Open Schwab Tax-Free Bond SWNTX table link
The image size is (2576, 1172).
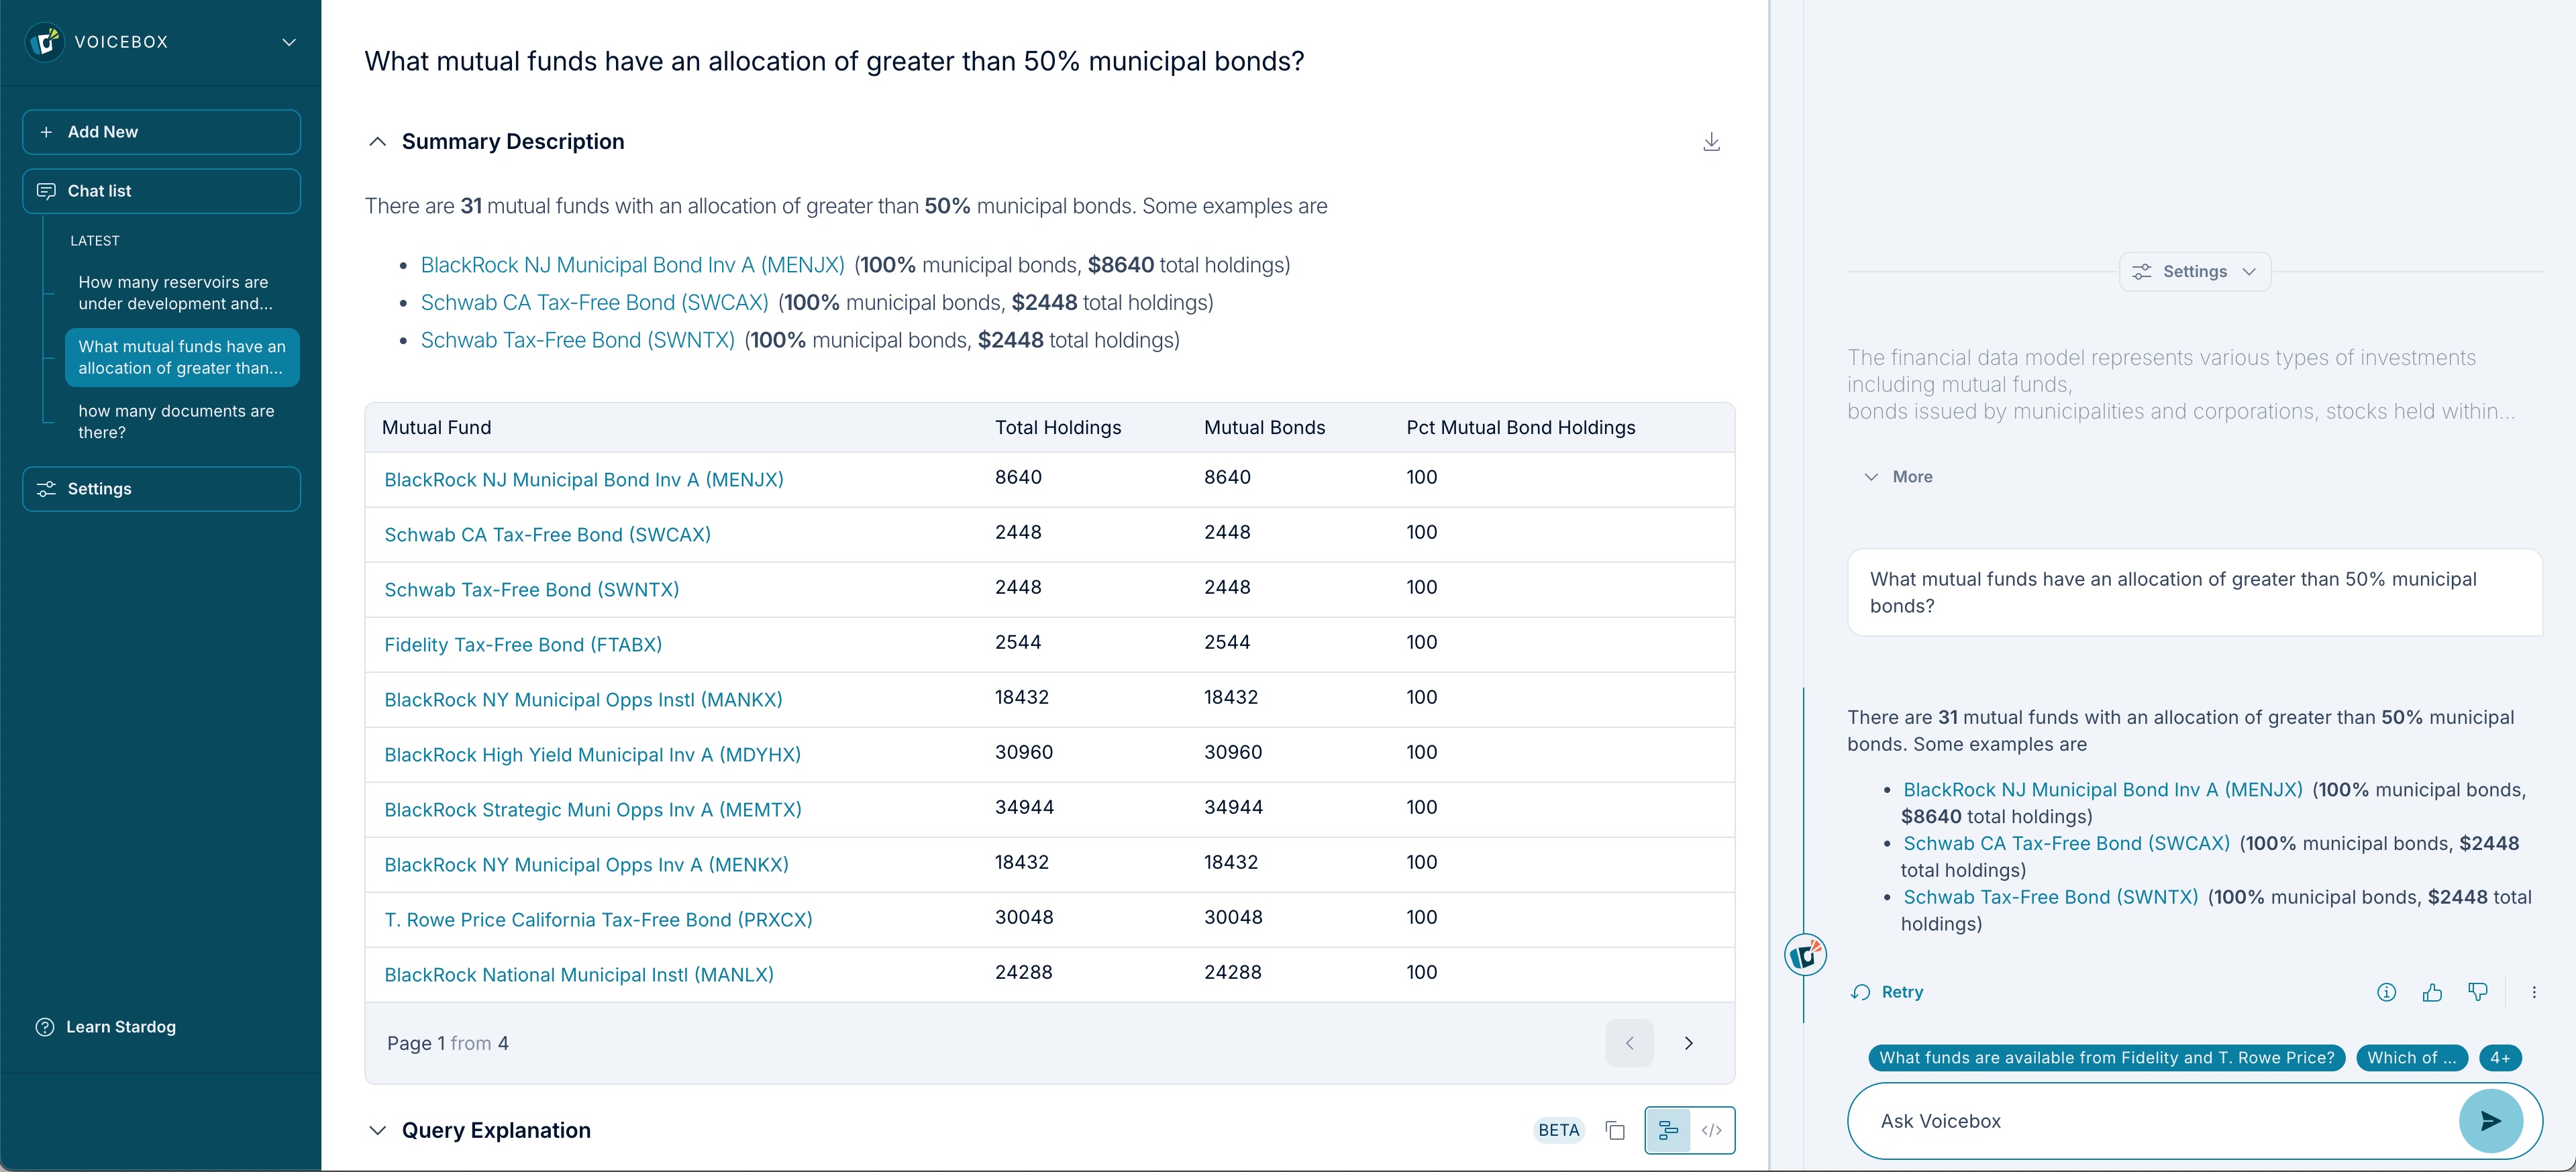531,590
